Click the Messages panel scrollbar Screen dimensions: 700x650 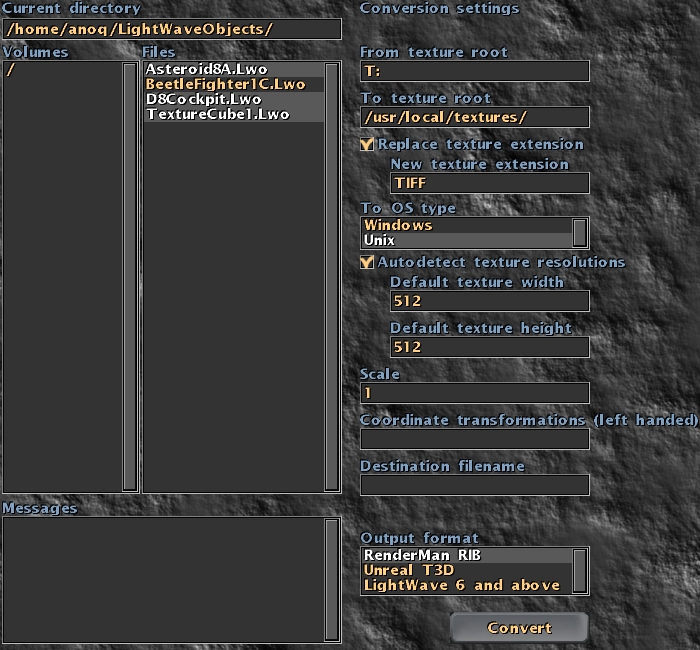(x=332, y=579)
